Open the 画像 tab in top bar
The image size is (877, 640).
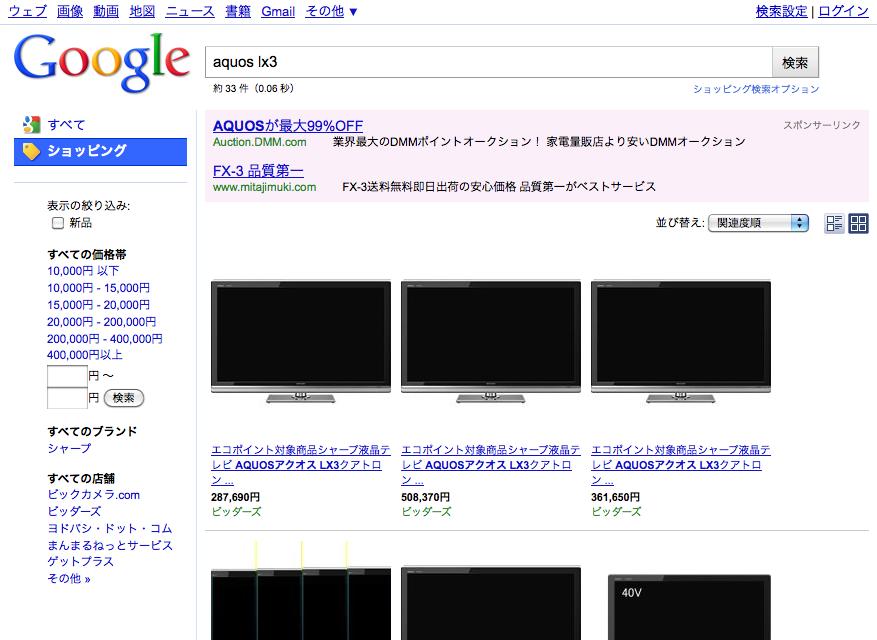pyautogui.click(x=70, y=11)
